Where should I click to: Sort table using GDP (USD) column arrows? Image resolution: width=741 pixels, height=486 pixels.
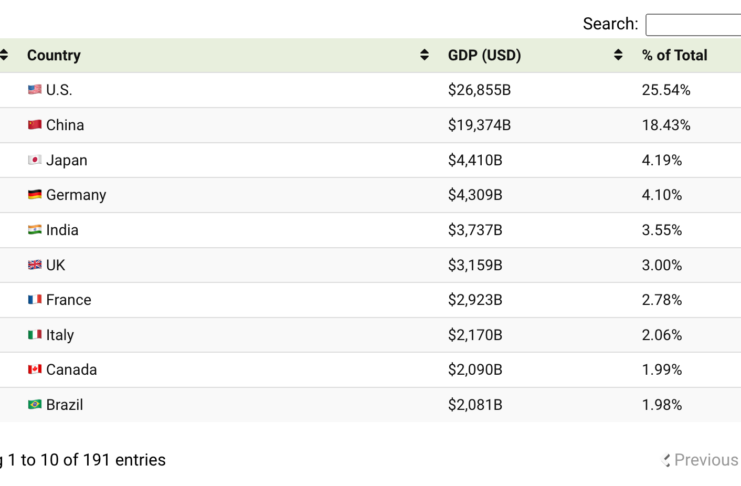pyautogui.click(x=618, y=55)
